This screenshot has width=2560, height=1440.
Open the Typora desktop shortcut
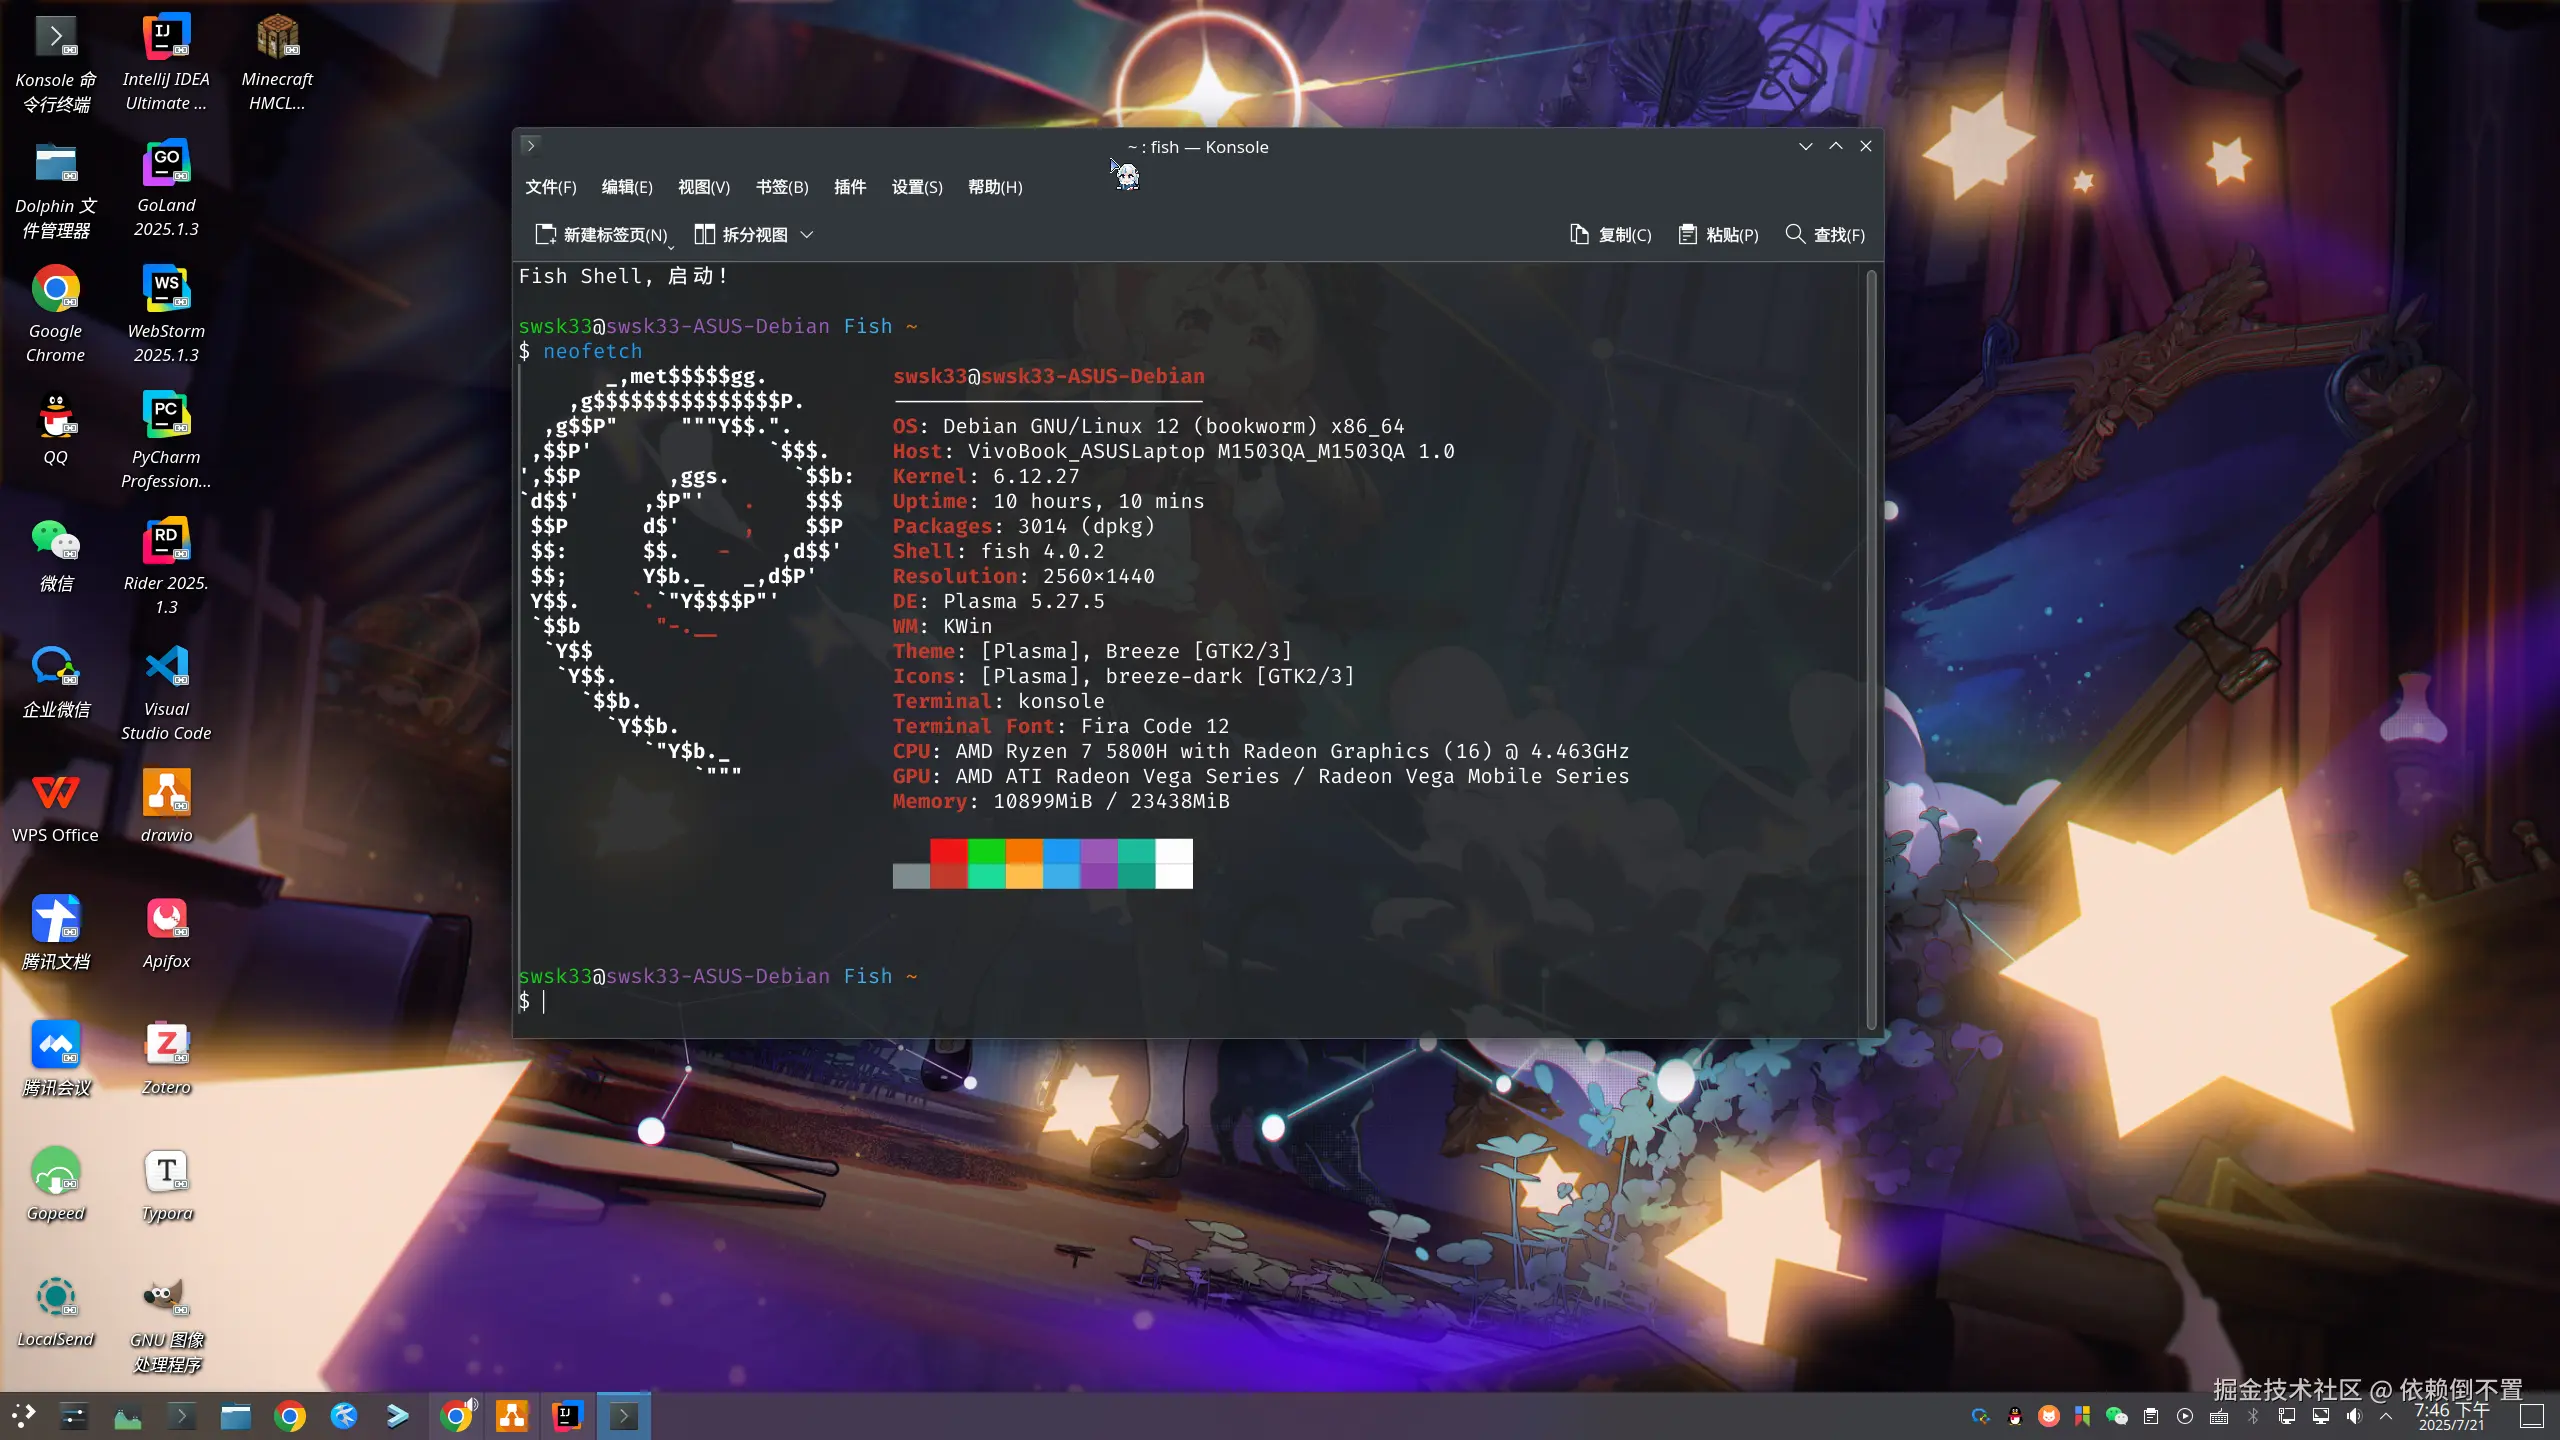click(166, 1172)
